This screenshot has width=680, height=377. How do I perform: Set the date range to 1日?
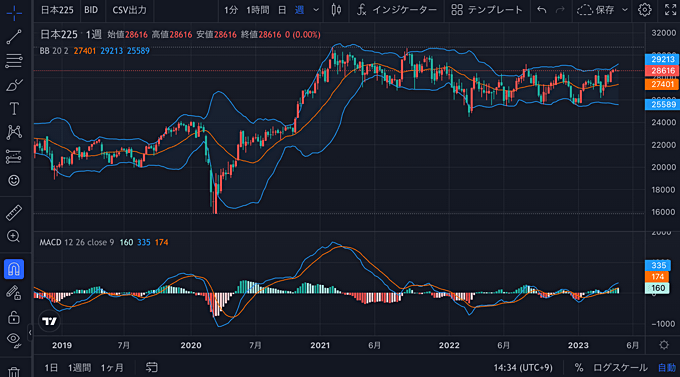[51, 368]
